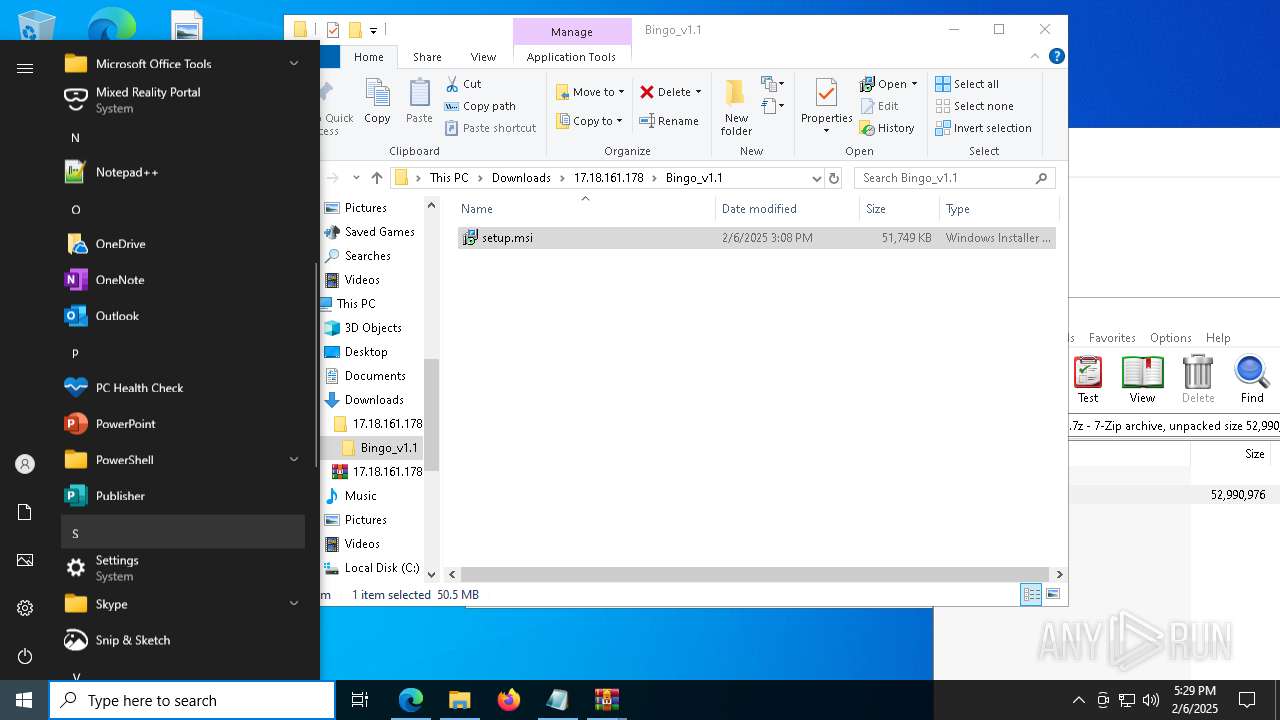Open Microsoft Edge from taskbar
Screen dimensions: 1280x720
[x=411, y=700]
